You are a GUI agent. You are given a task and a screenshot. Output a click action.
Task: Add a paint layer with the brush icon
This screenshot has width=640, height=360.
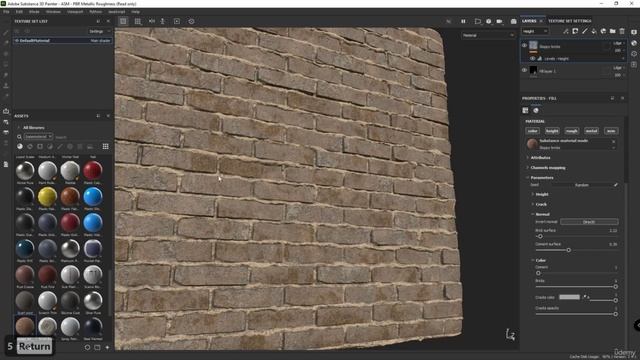[585, 31]
